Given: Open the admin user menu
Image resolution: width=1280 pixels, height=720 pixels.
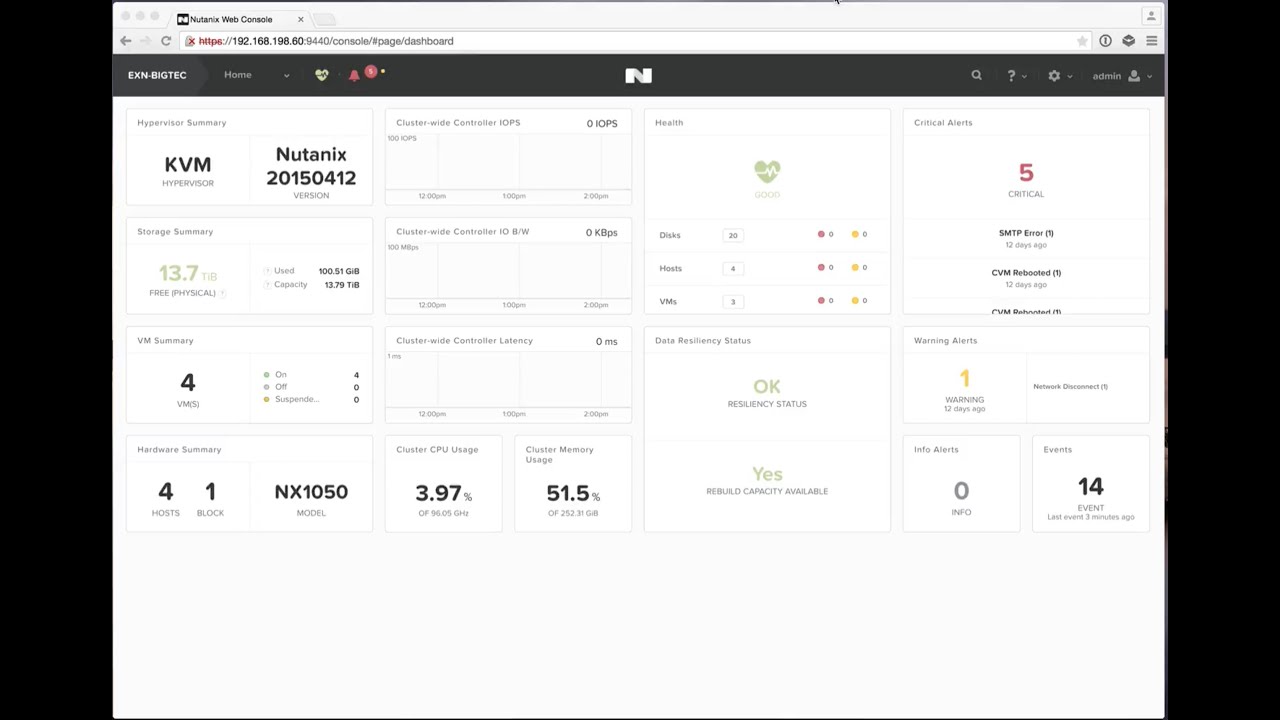Looking at the screenshot, I should pyautogui.click(x=1121, y=76).
